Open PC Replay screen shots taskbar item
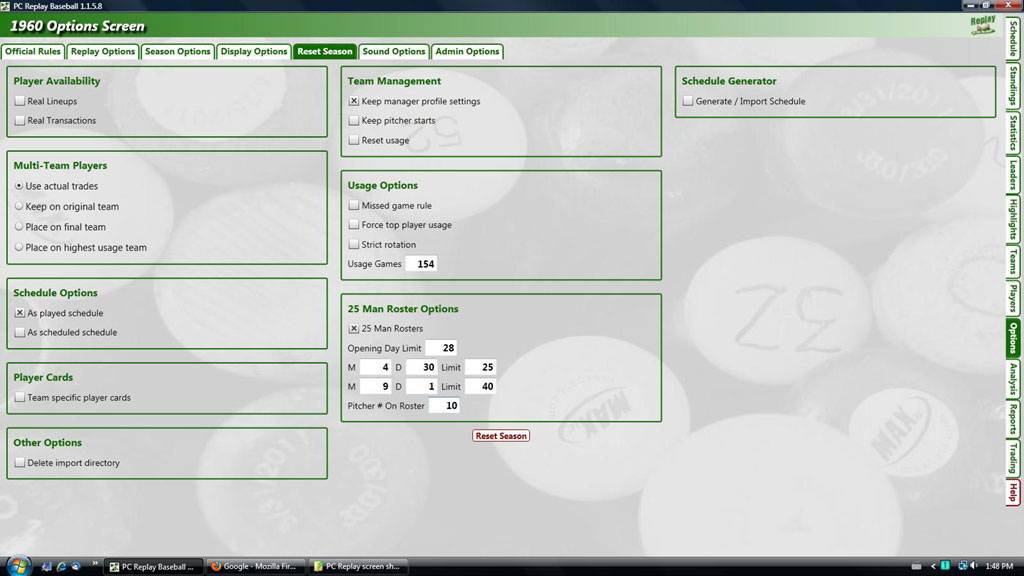 [x=358, y=566]
